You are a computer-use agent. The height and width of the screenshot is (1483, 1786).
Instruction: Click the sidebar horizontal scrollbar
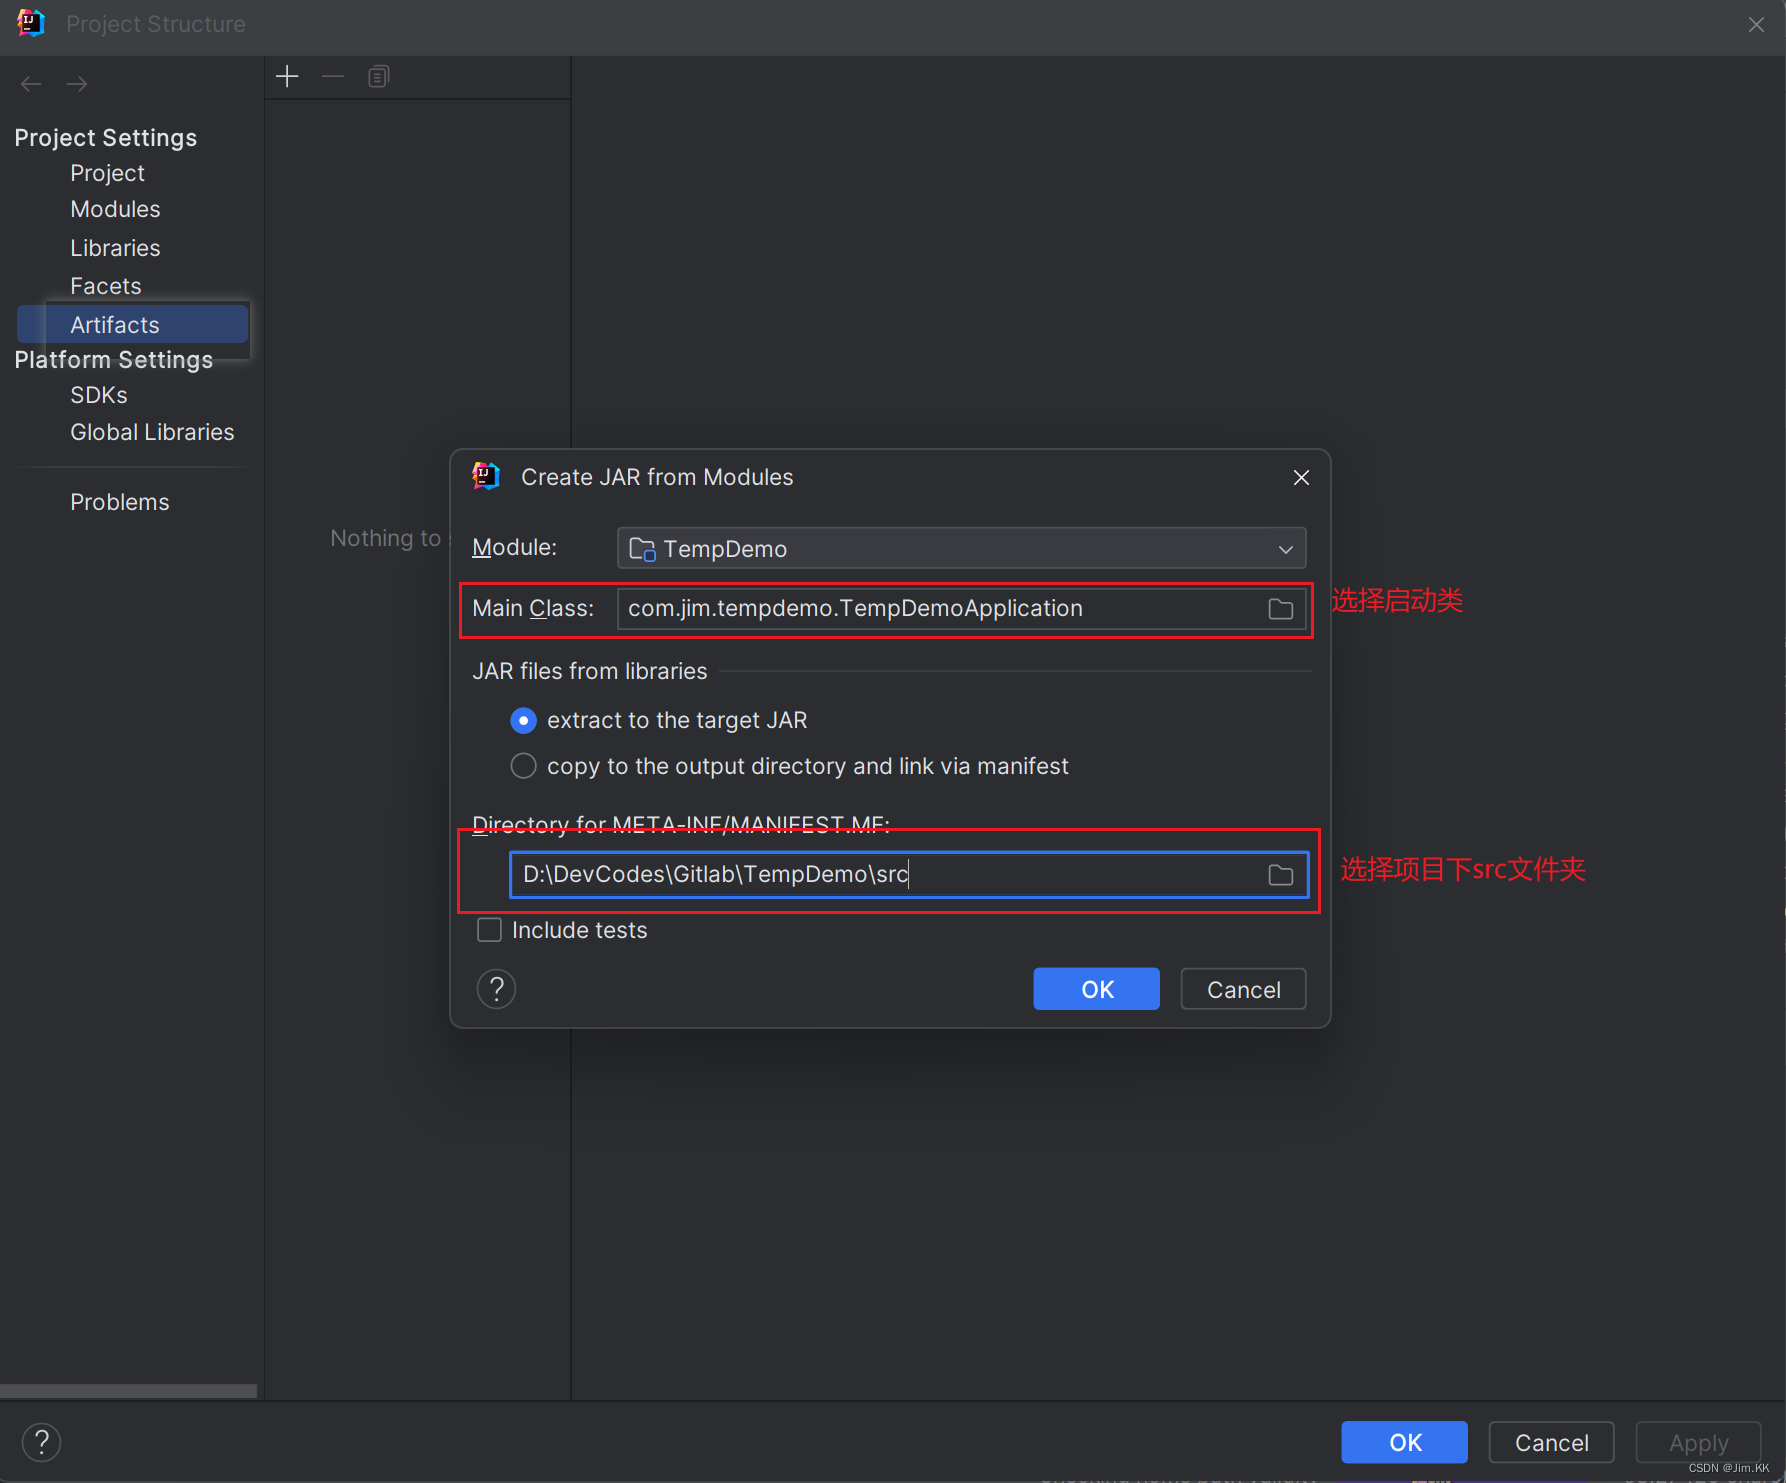pyautogui.click(x=128, y=1391)
